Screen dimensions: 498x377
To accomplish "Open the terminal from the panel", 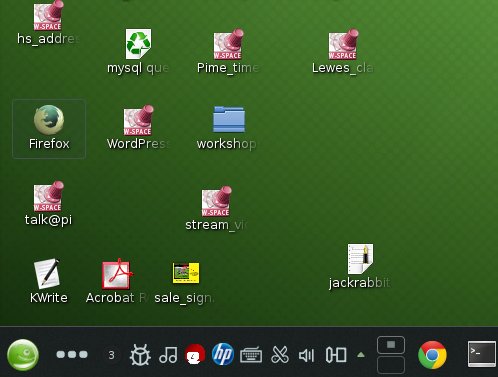I will point(482,354).
